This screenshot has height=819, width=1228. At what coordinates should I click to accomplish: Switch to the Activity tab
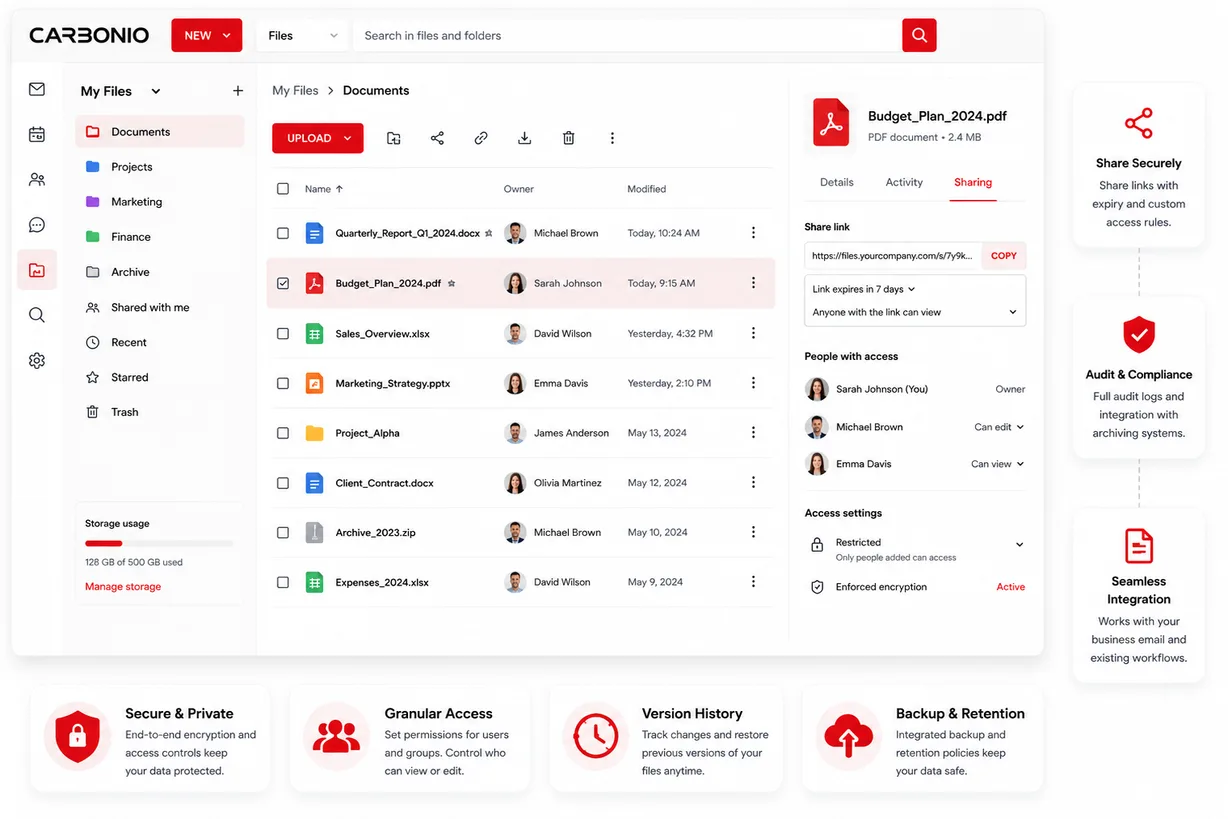pyautogui.click(x=904, y=182)
